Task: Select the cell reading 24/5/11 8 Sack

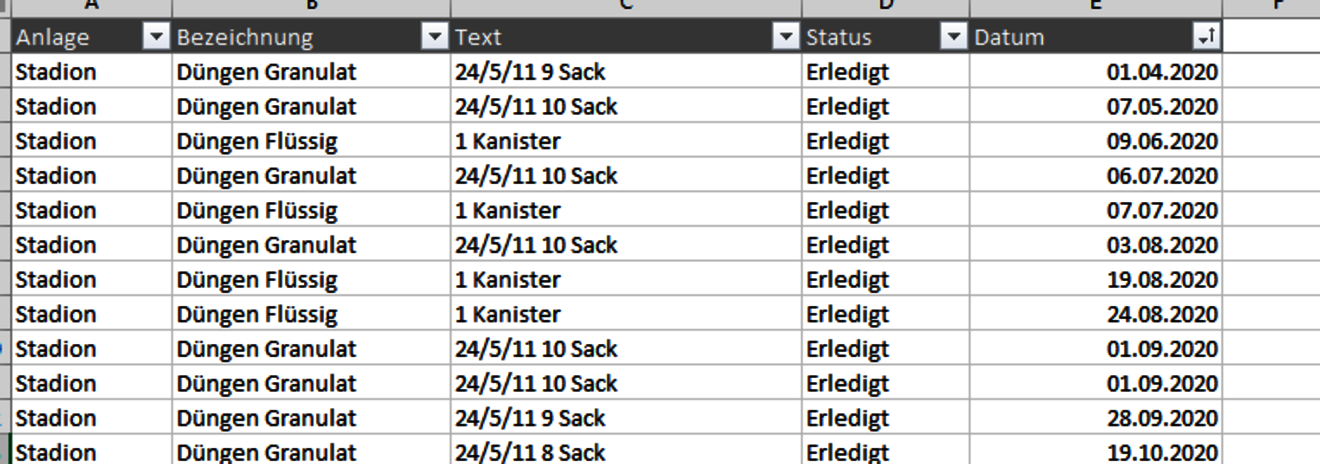Action: click(625, 452)
